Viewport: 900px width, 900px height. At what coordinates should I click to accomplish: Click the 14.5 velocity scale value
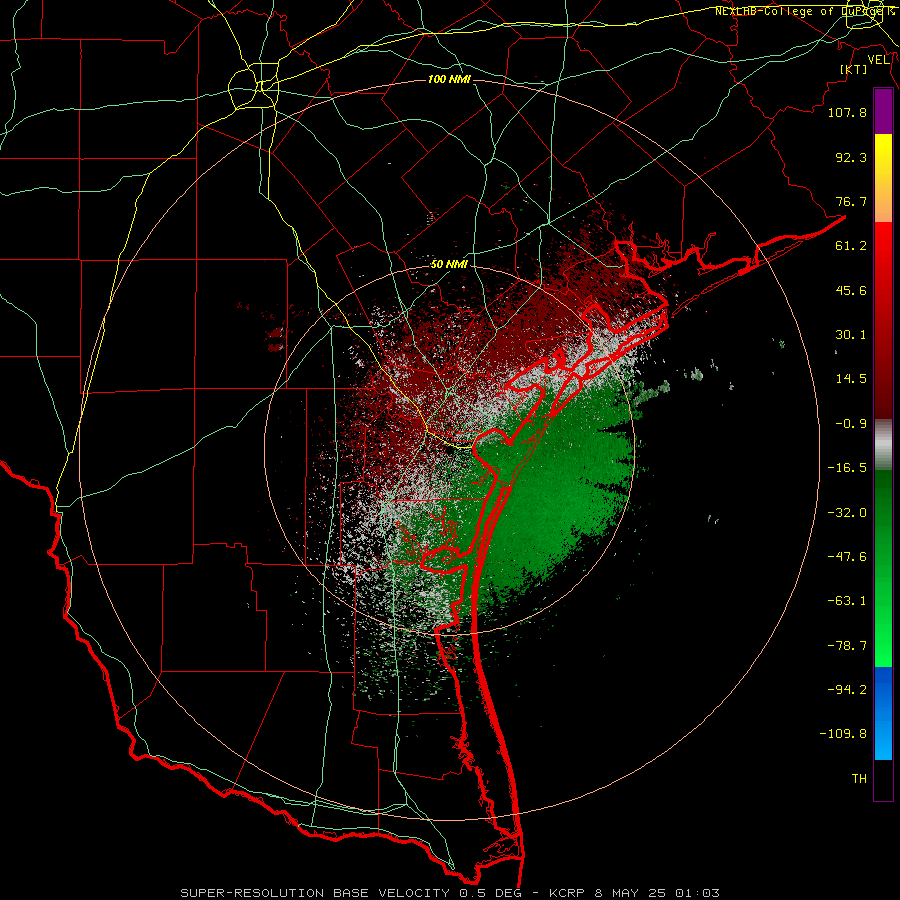coord(851,379)
